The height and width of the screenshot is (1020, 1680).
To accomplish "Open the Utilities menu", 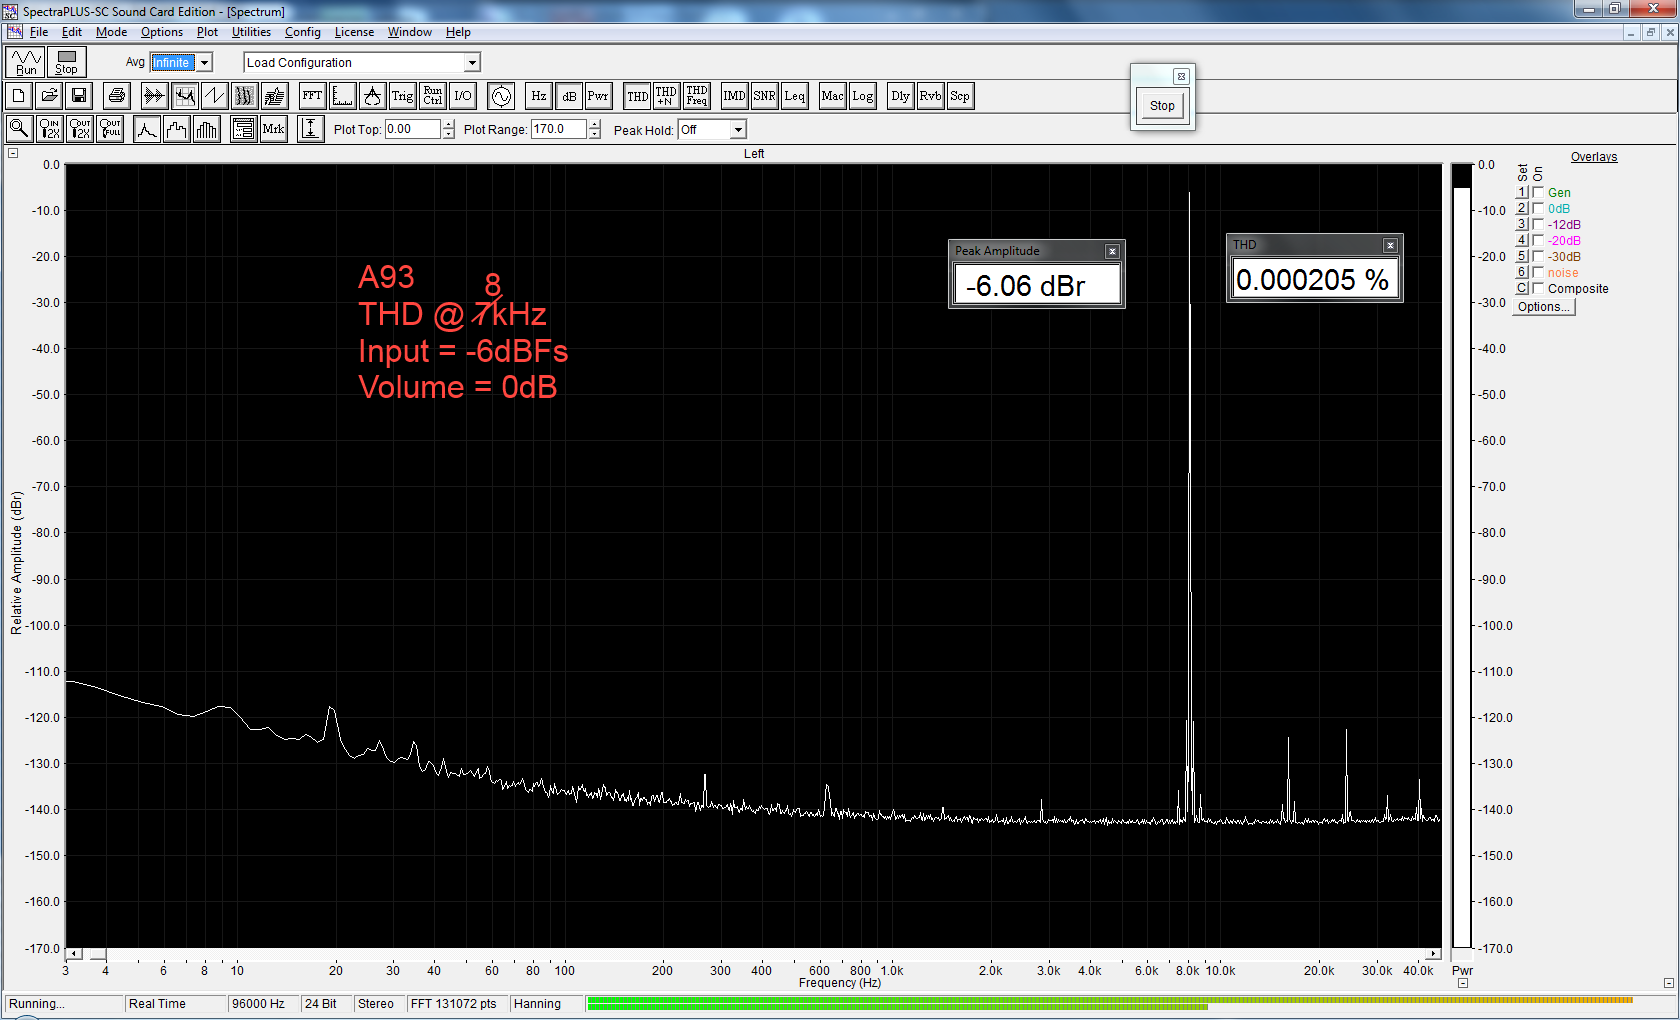I will tap(251, 32).
